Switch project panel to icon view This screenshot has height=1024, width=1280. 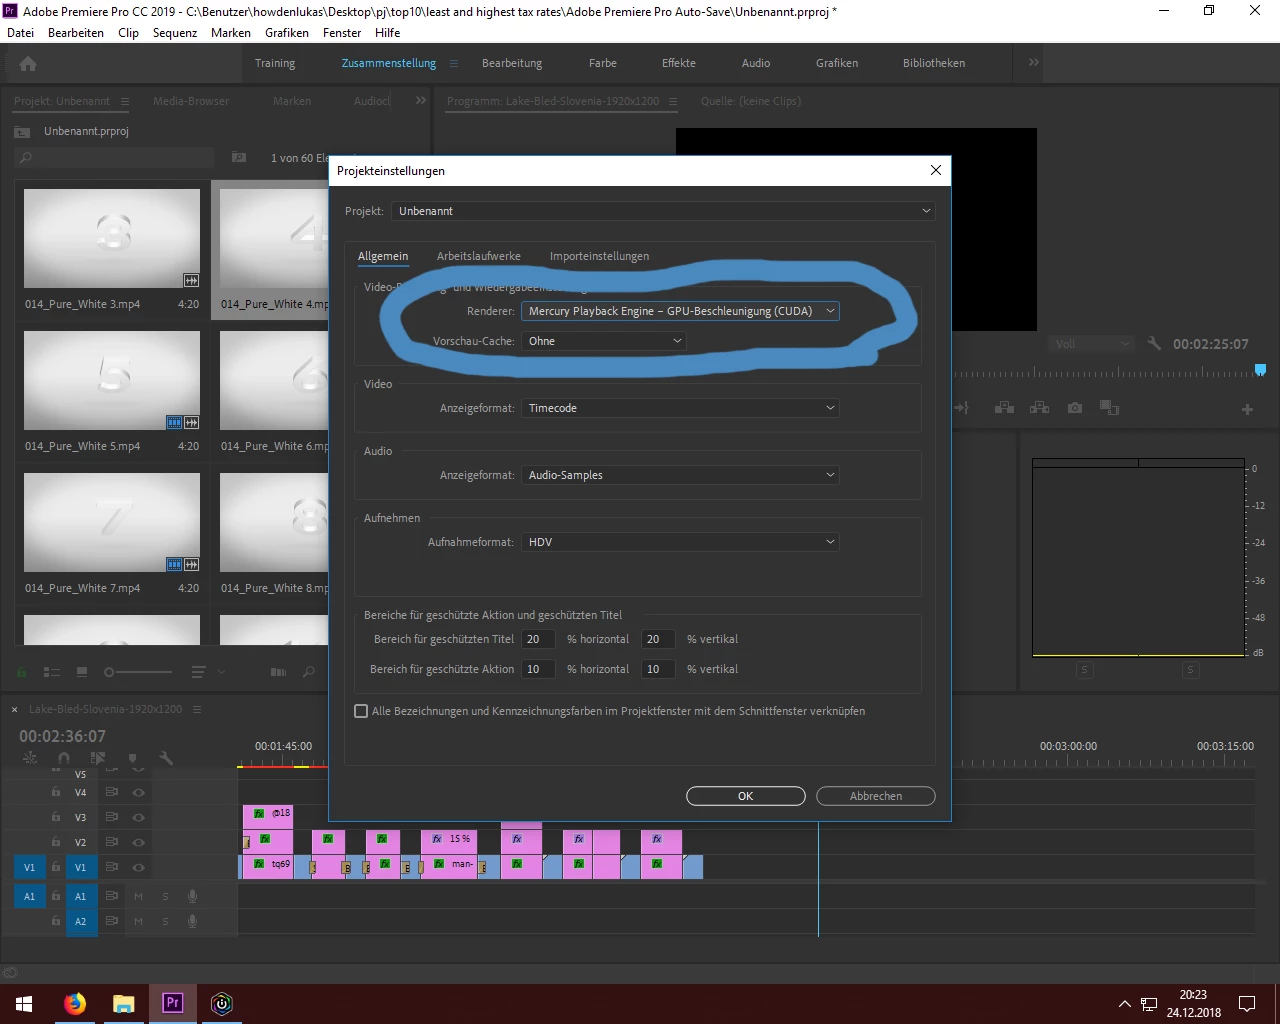82,672
